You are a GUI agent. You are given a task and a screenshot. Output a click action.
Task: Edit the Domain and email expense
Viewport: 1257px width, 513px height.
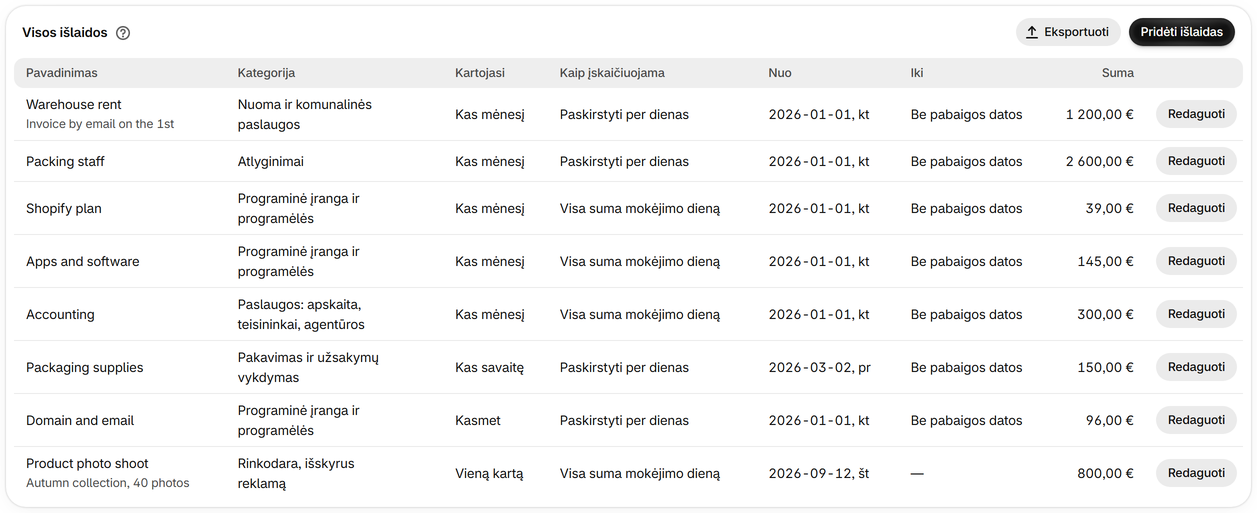tap(1196, 420)
